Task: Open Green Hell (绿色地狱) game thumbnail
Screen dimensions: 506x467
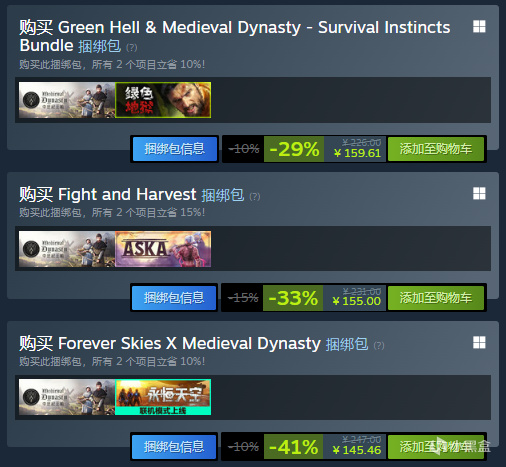Action: pos(163,100)
